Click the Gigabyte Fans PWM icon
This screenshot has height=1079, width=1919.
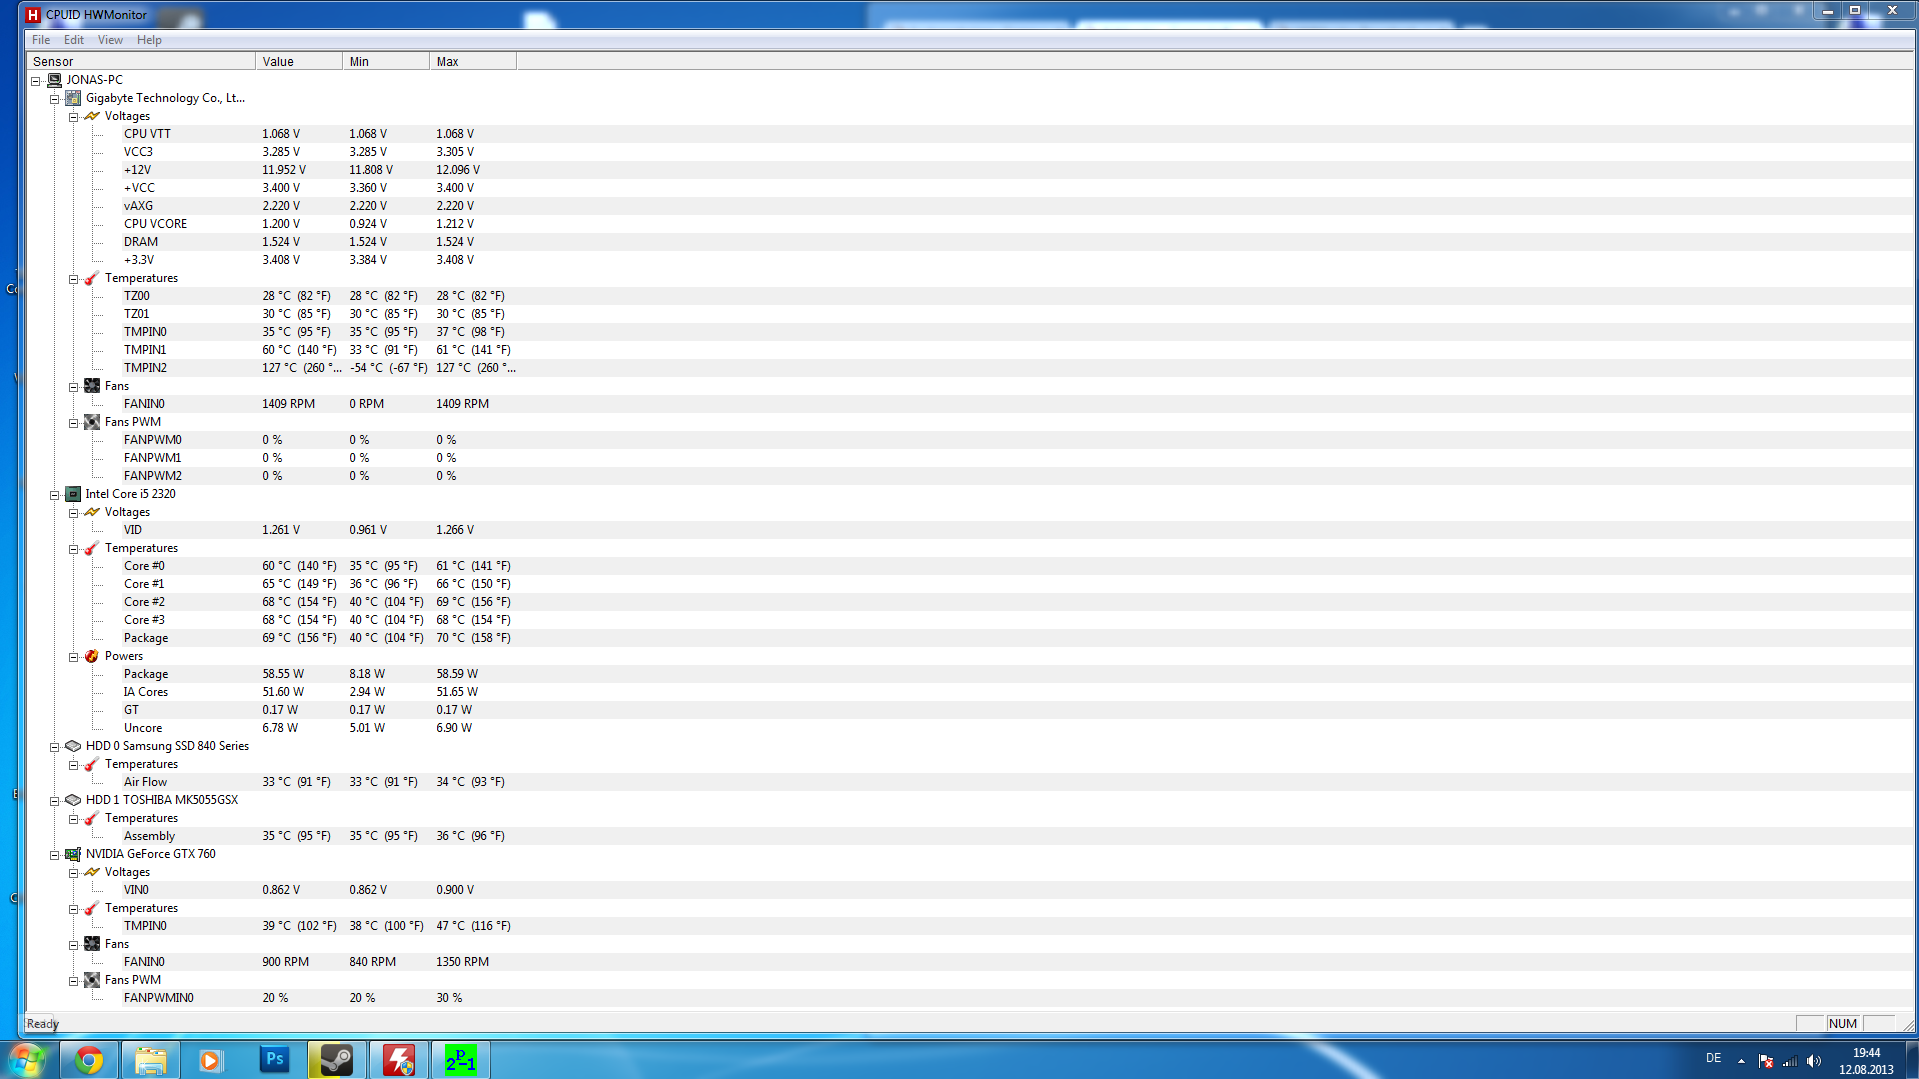(x=92, y=422)
